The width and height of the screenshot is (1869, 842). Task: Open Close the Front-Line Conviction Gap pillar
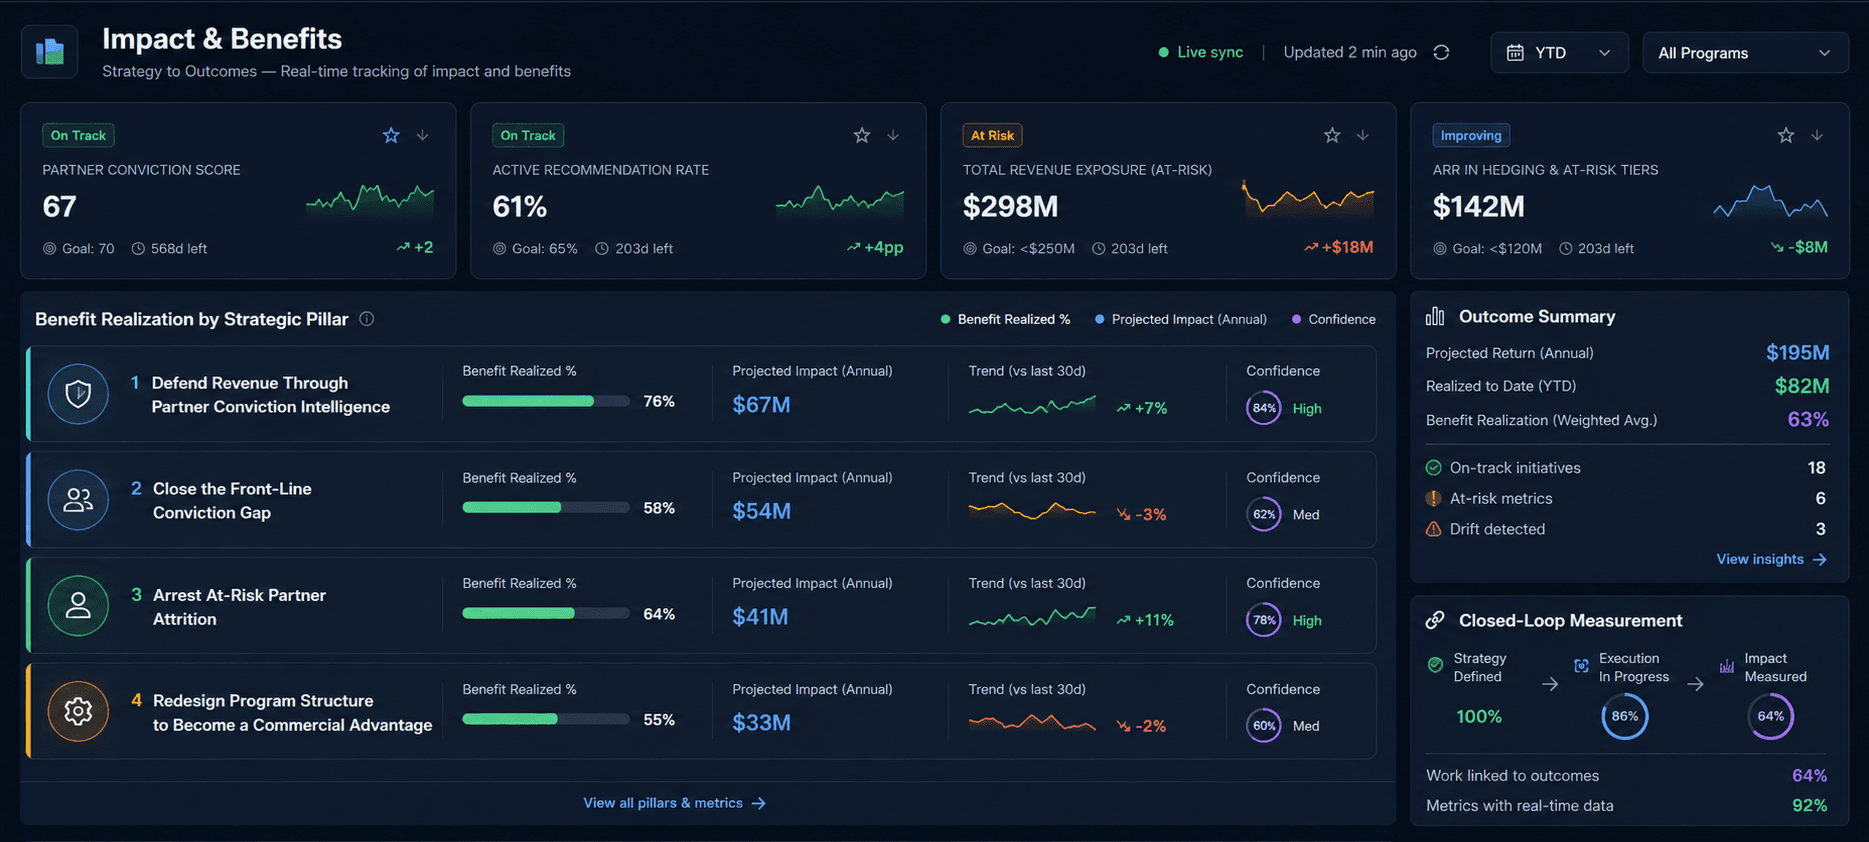(232, 501)
